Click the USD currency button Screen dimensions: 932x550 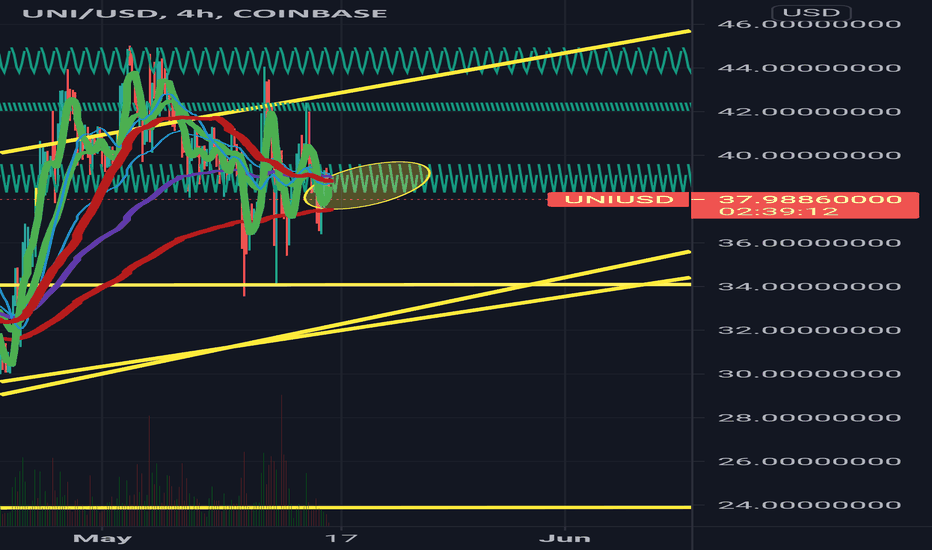[x=811, y=12]
